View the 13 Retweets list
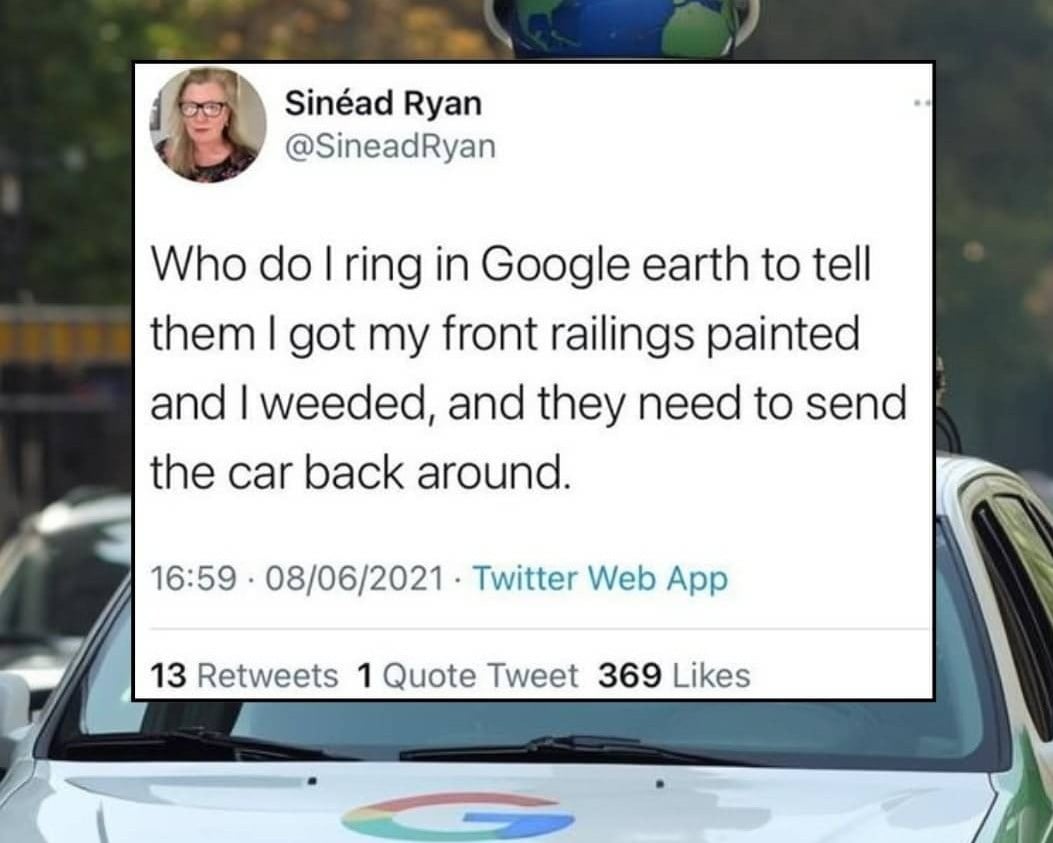This screenshot has width=1053, height=843. click(x=244, y=675)
